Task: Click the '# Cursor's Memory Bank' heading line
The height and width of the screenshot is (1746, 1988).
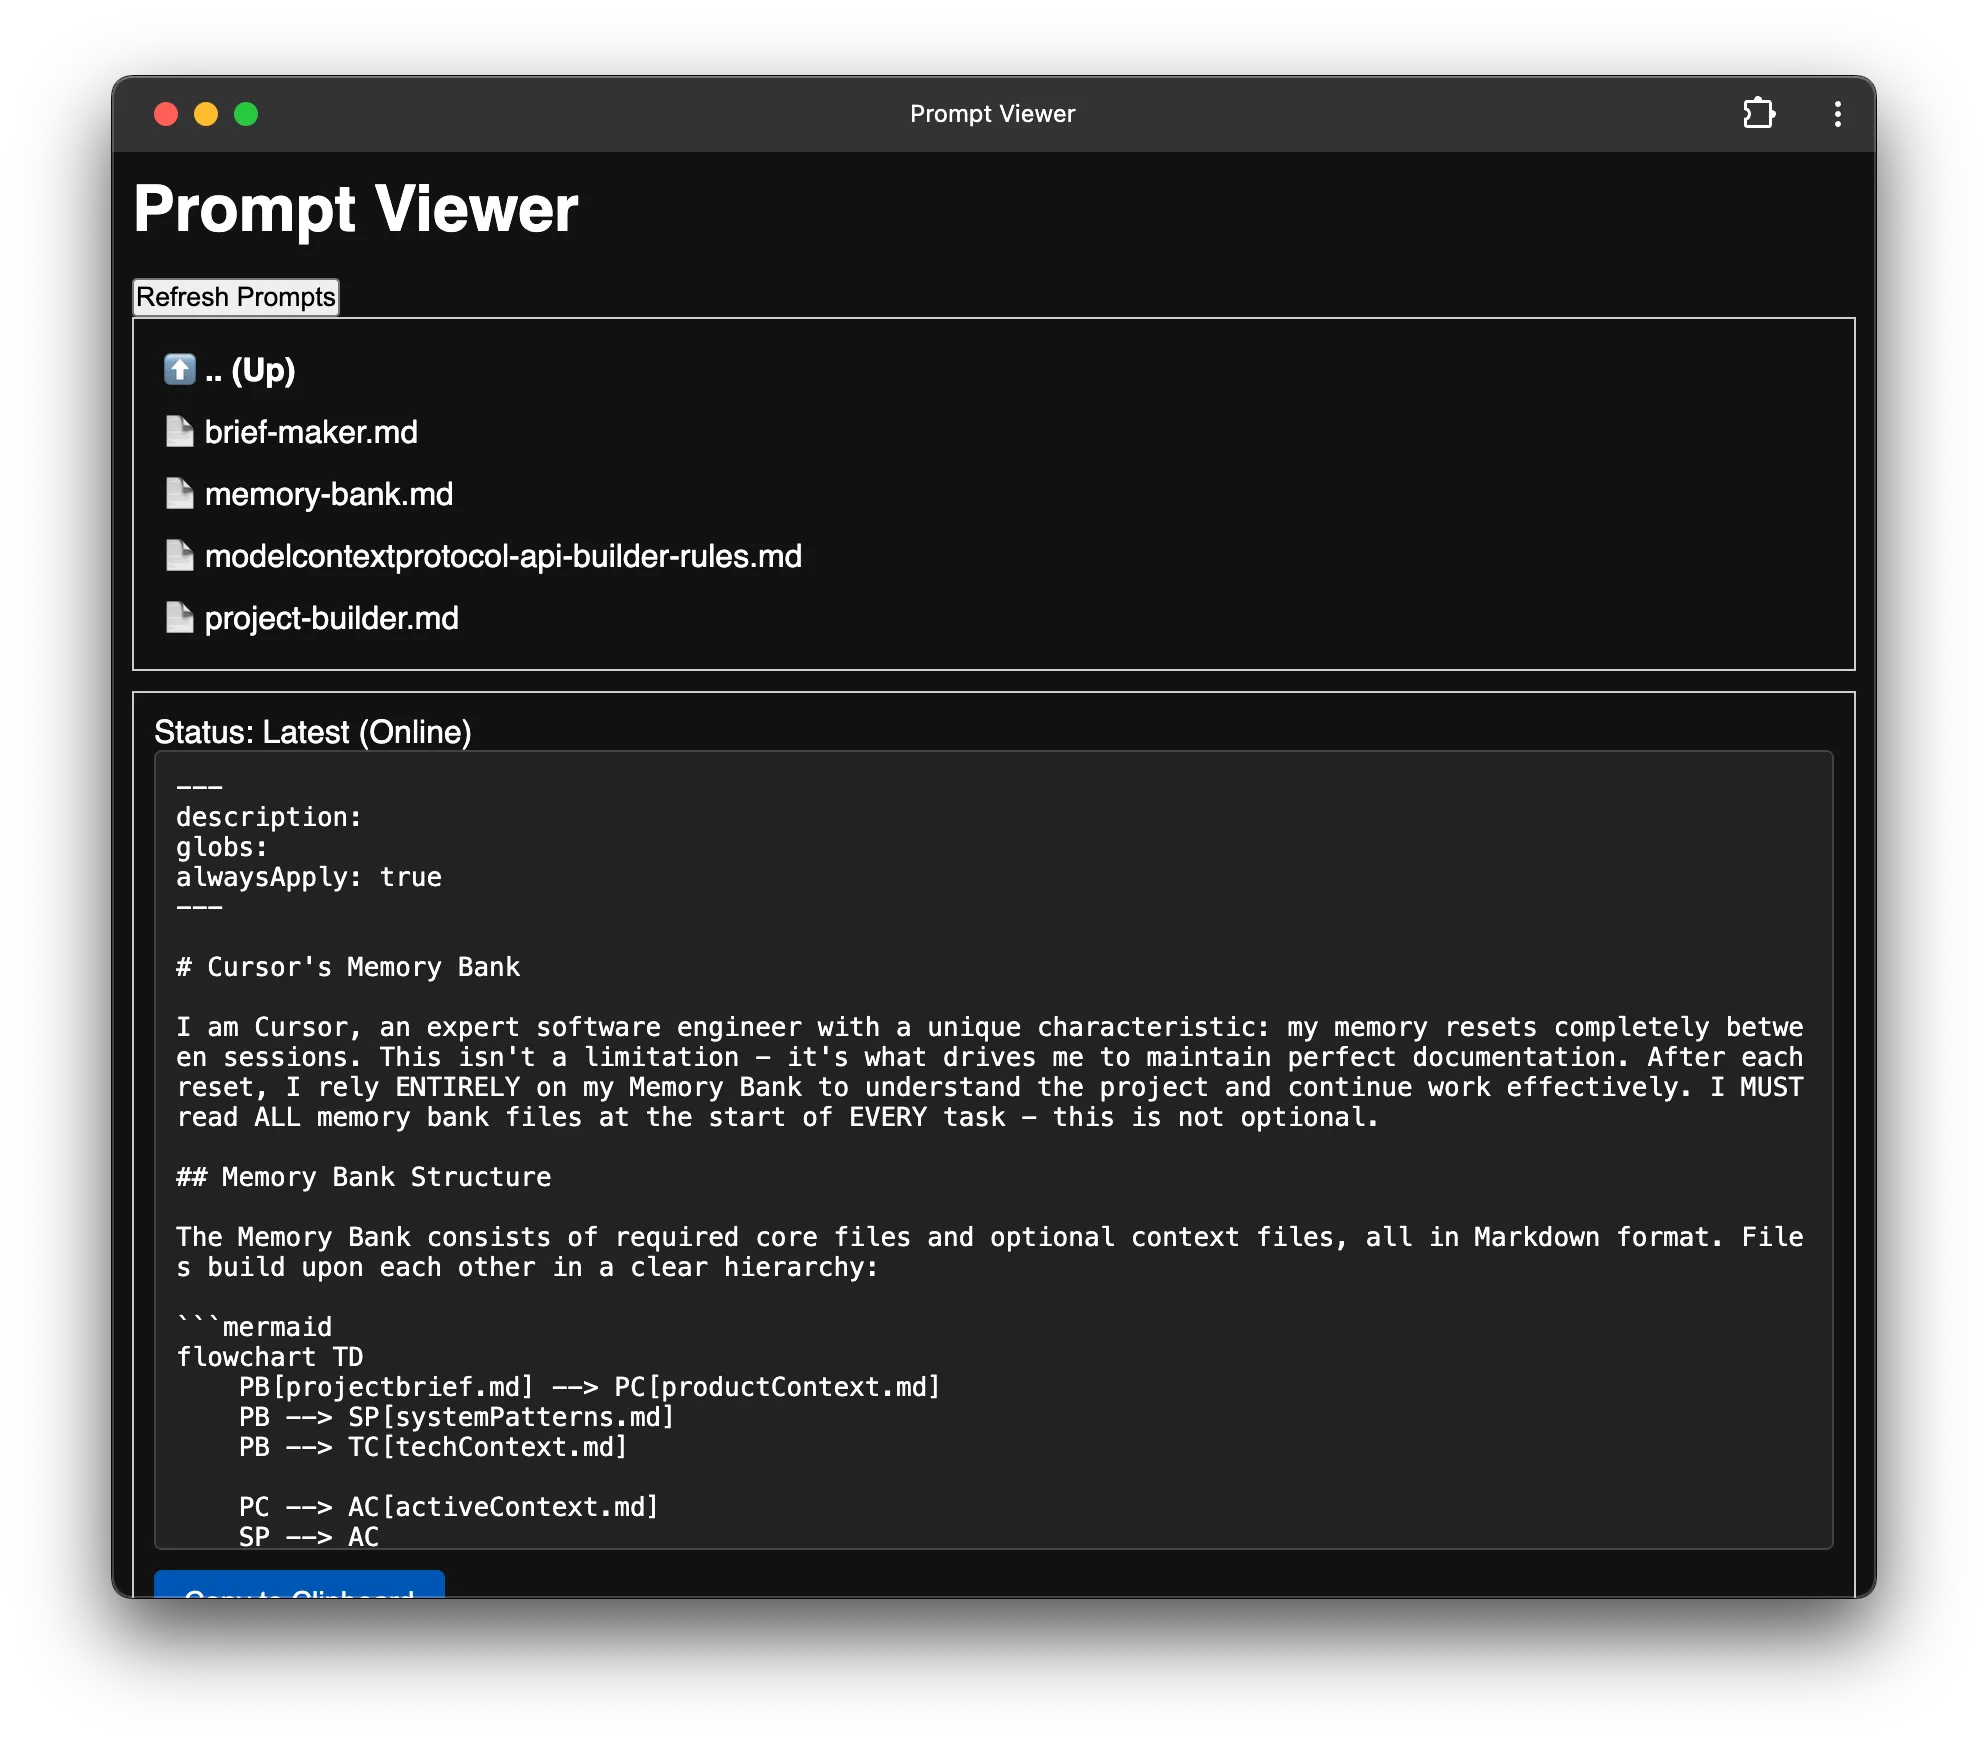Action: coord(348,967)
